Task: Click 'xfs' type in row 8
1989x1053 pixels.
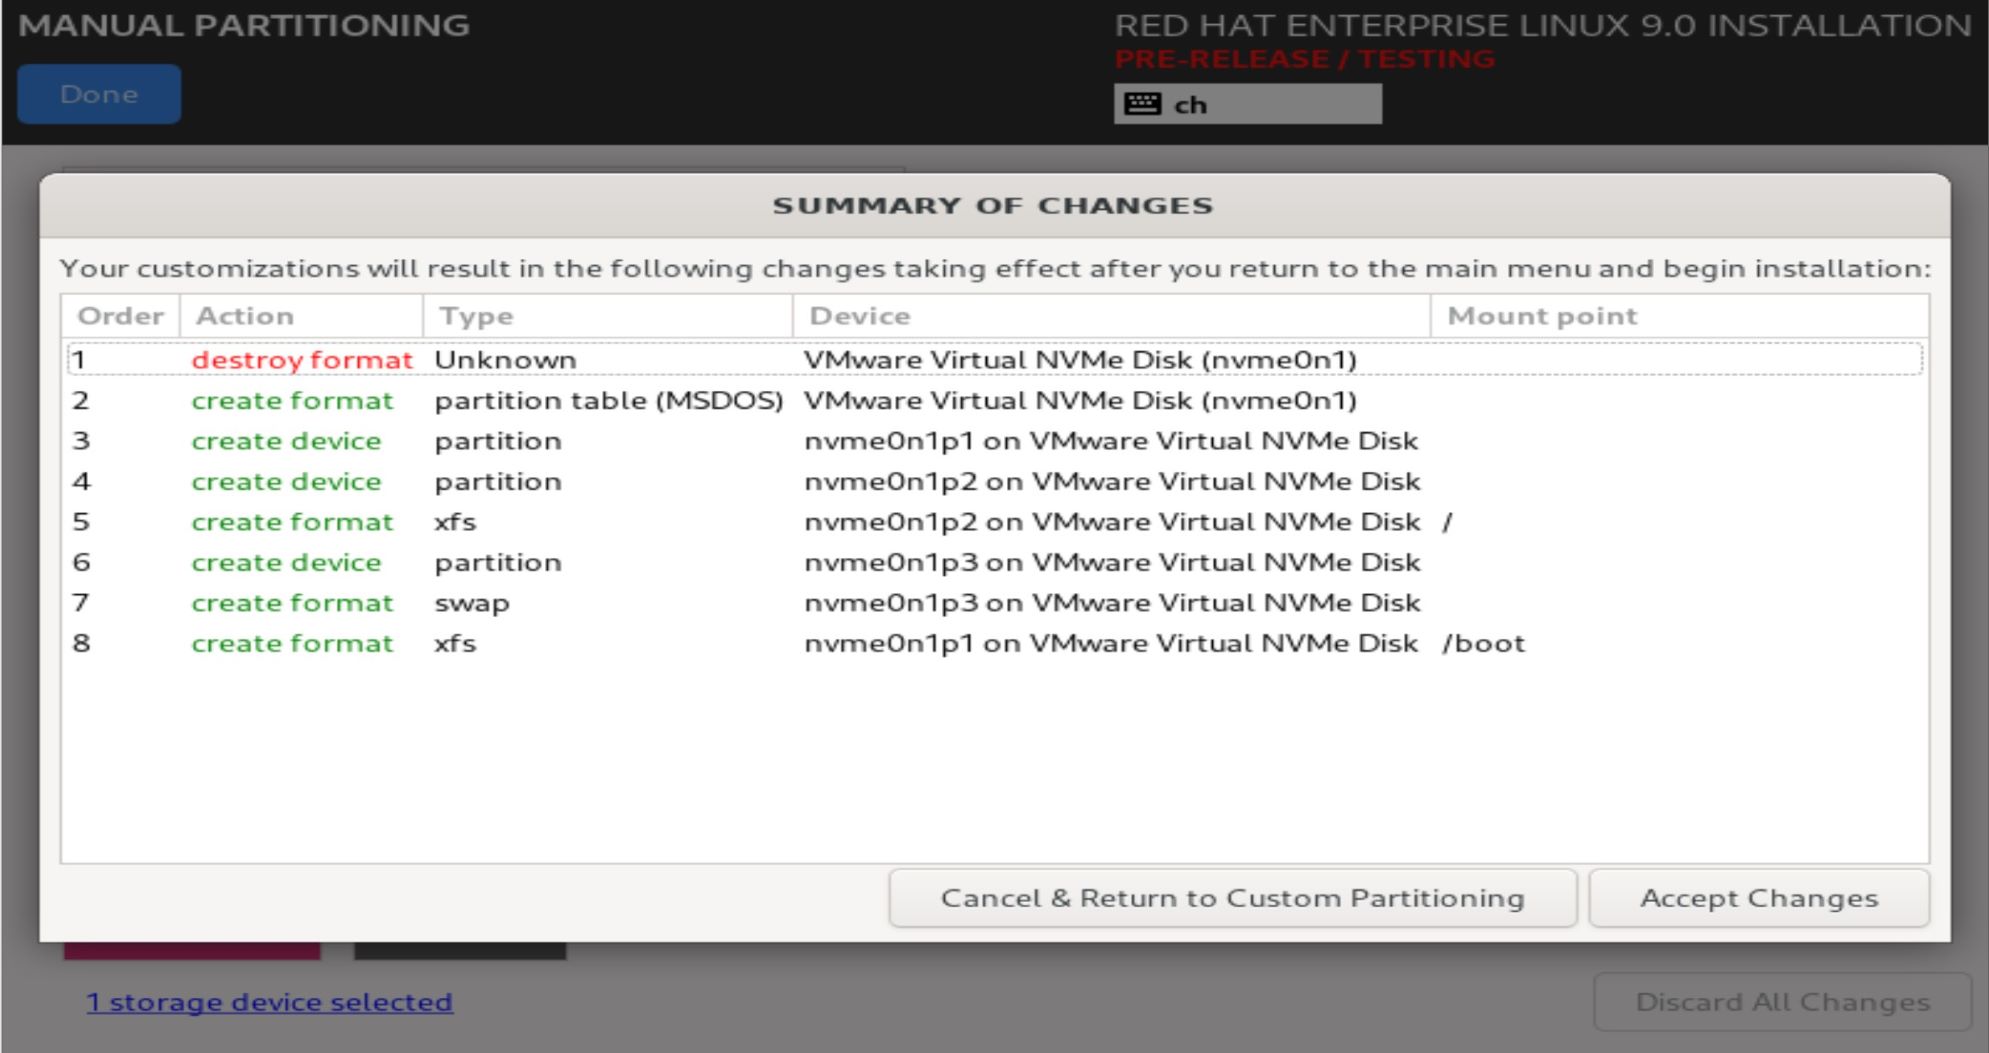Action: tap(455, 644)
